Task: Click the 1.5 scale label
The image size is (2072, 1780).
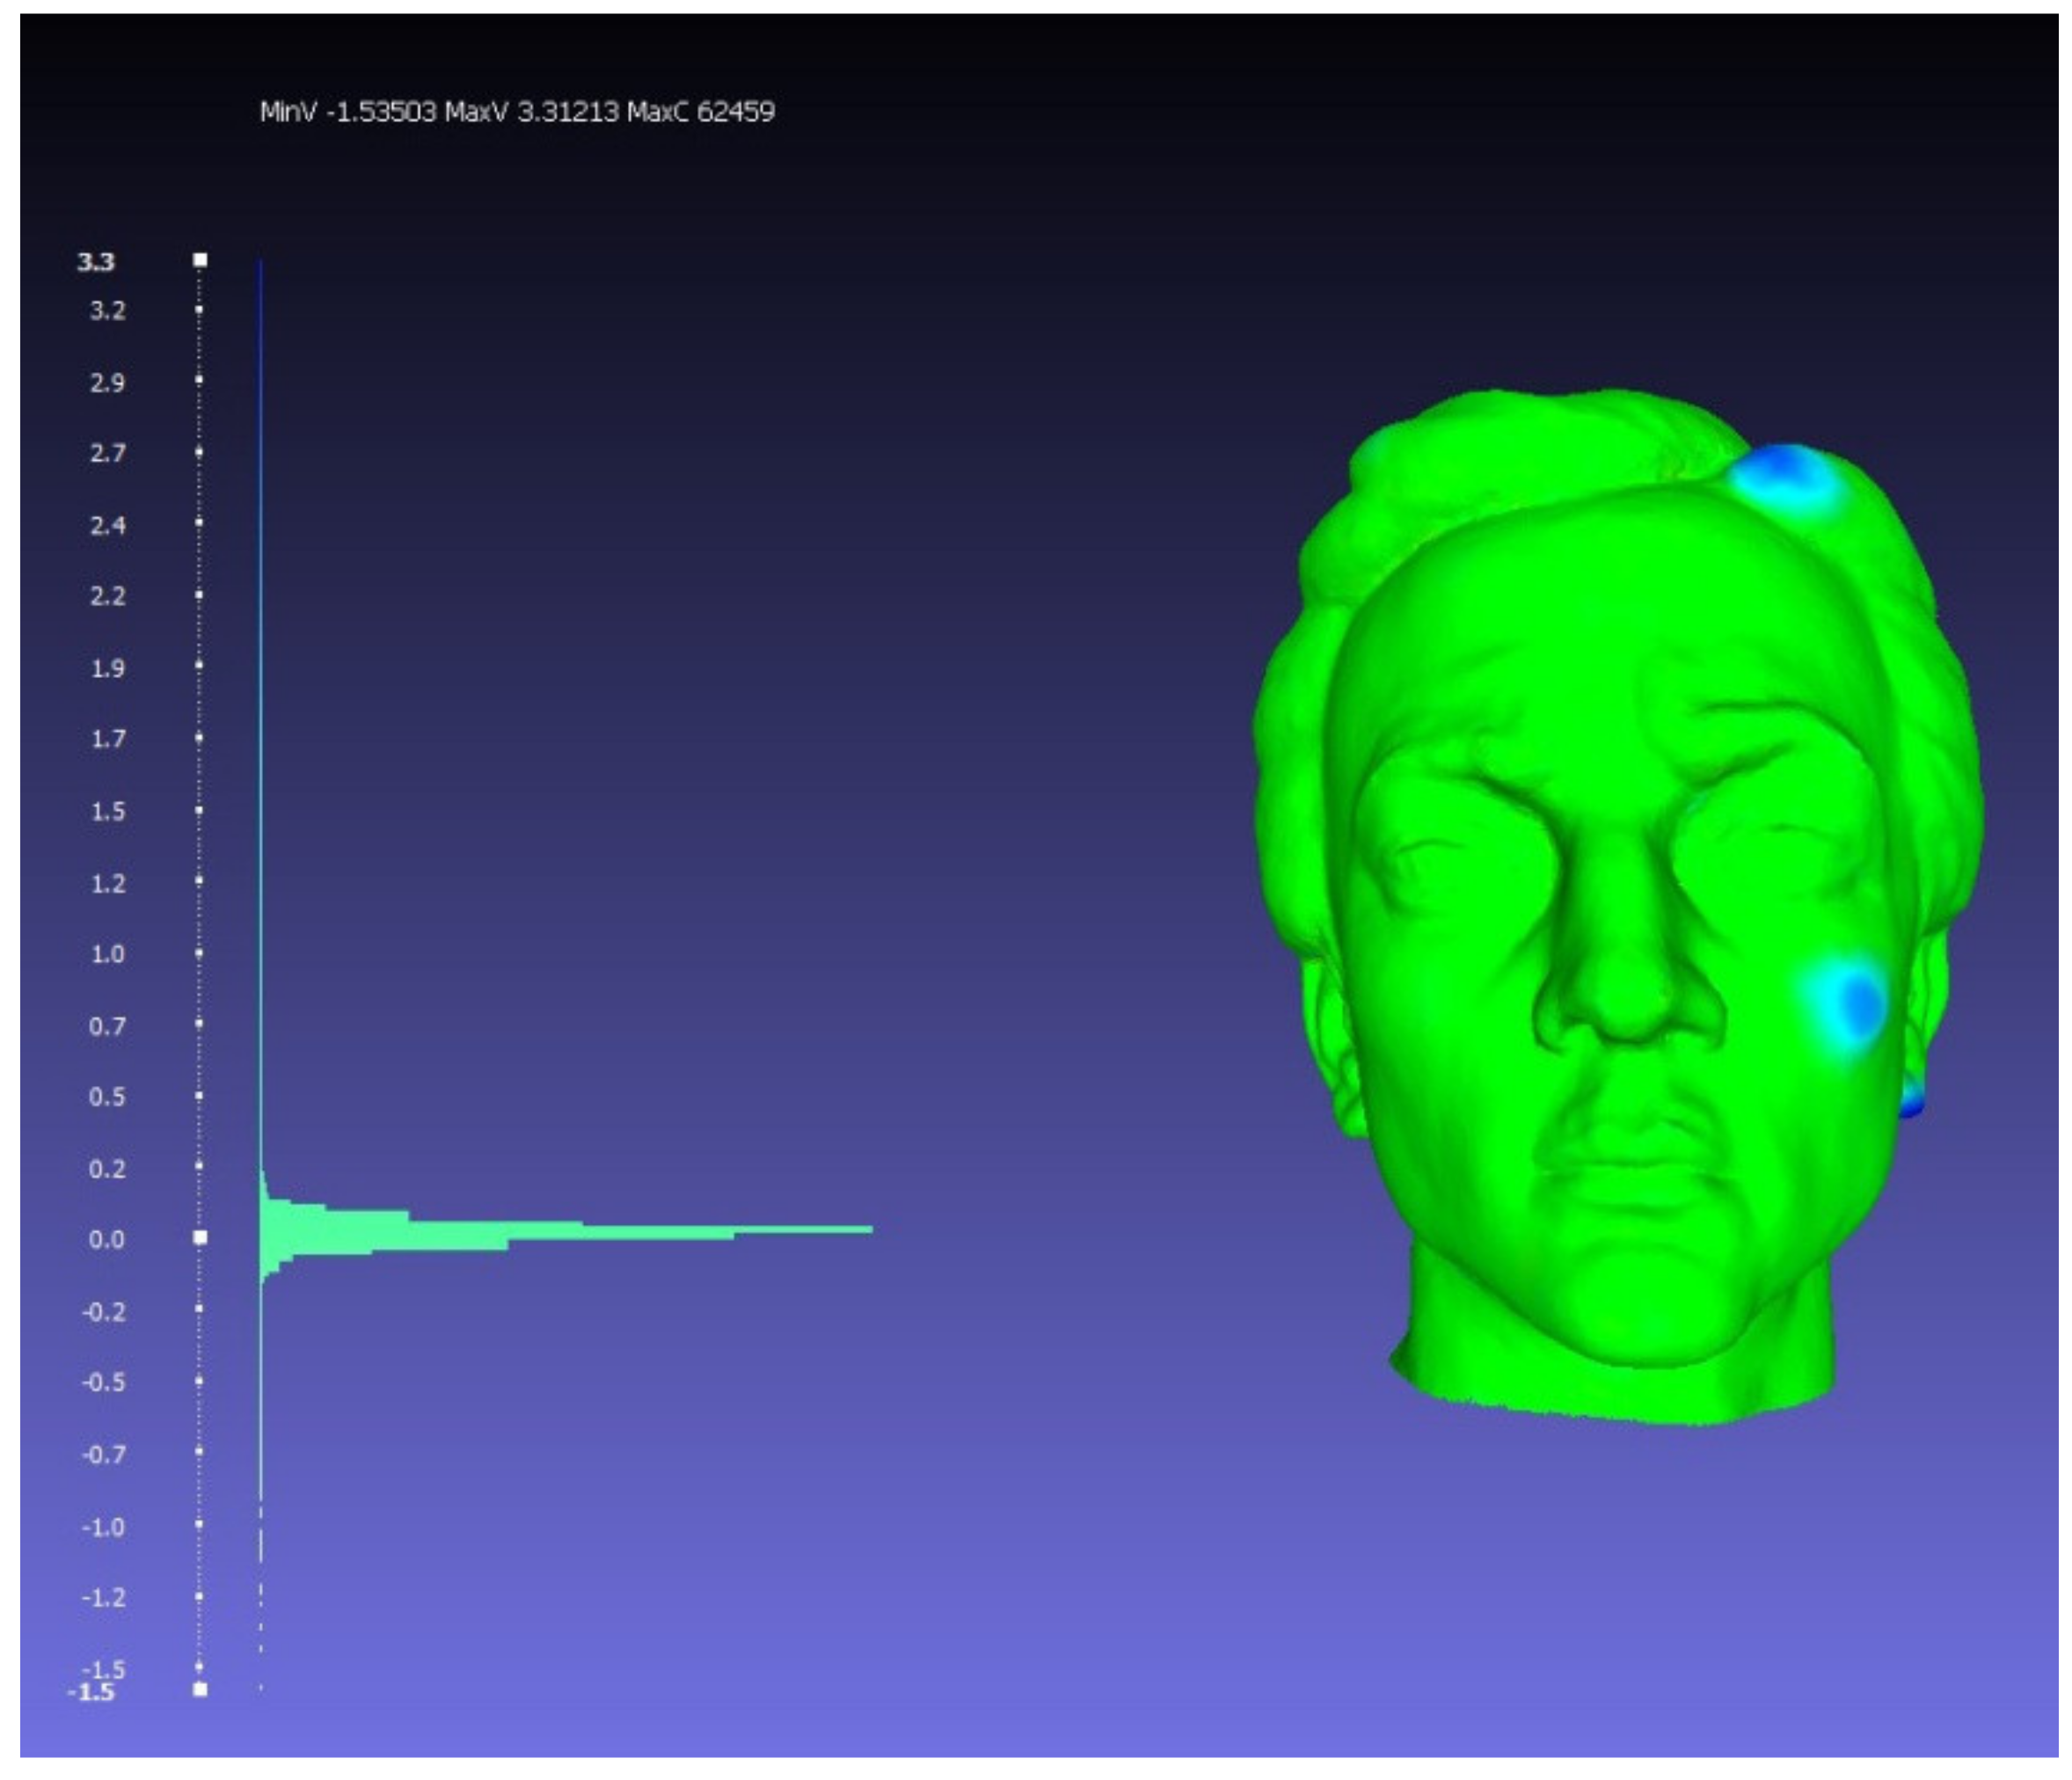Action: (107, 811)
